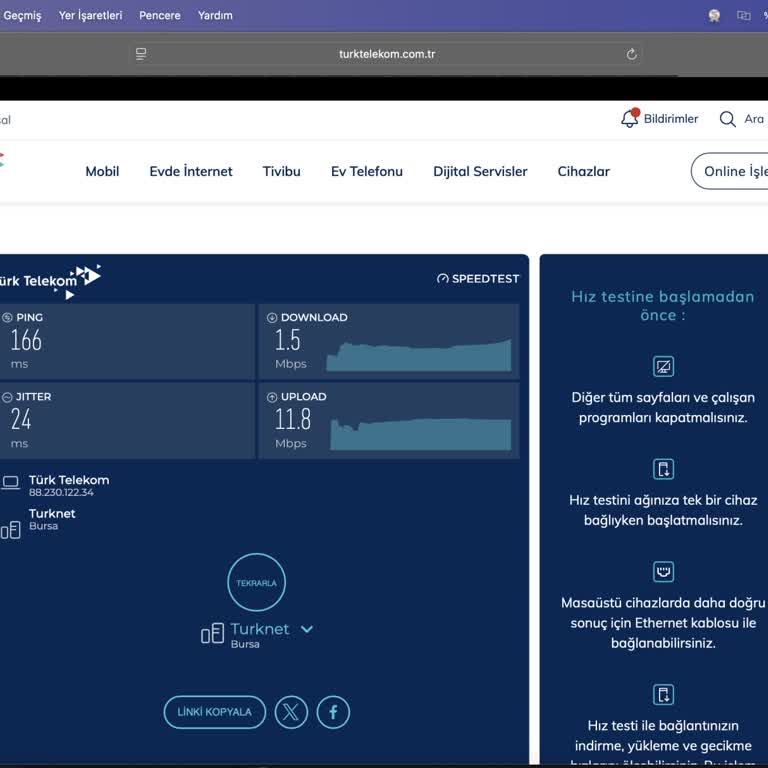Image resolution: width=768 pixels, height=768 pixels.
Task: Expand the Turknet server dropdown chevron
Action: 307,629
